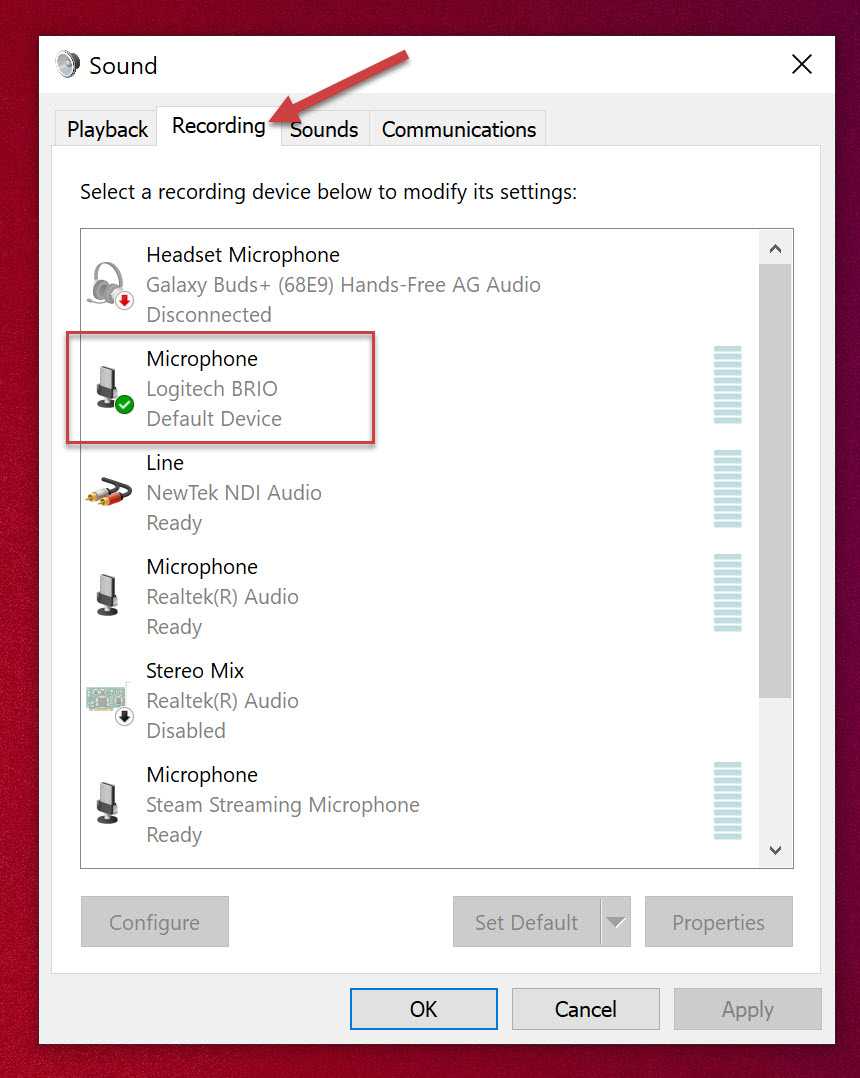Switch to the Playback tab
Viewport: 860px width, 1078px height.
point(107,129)
